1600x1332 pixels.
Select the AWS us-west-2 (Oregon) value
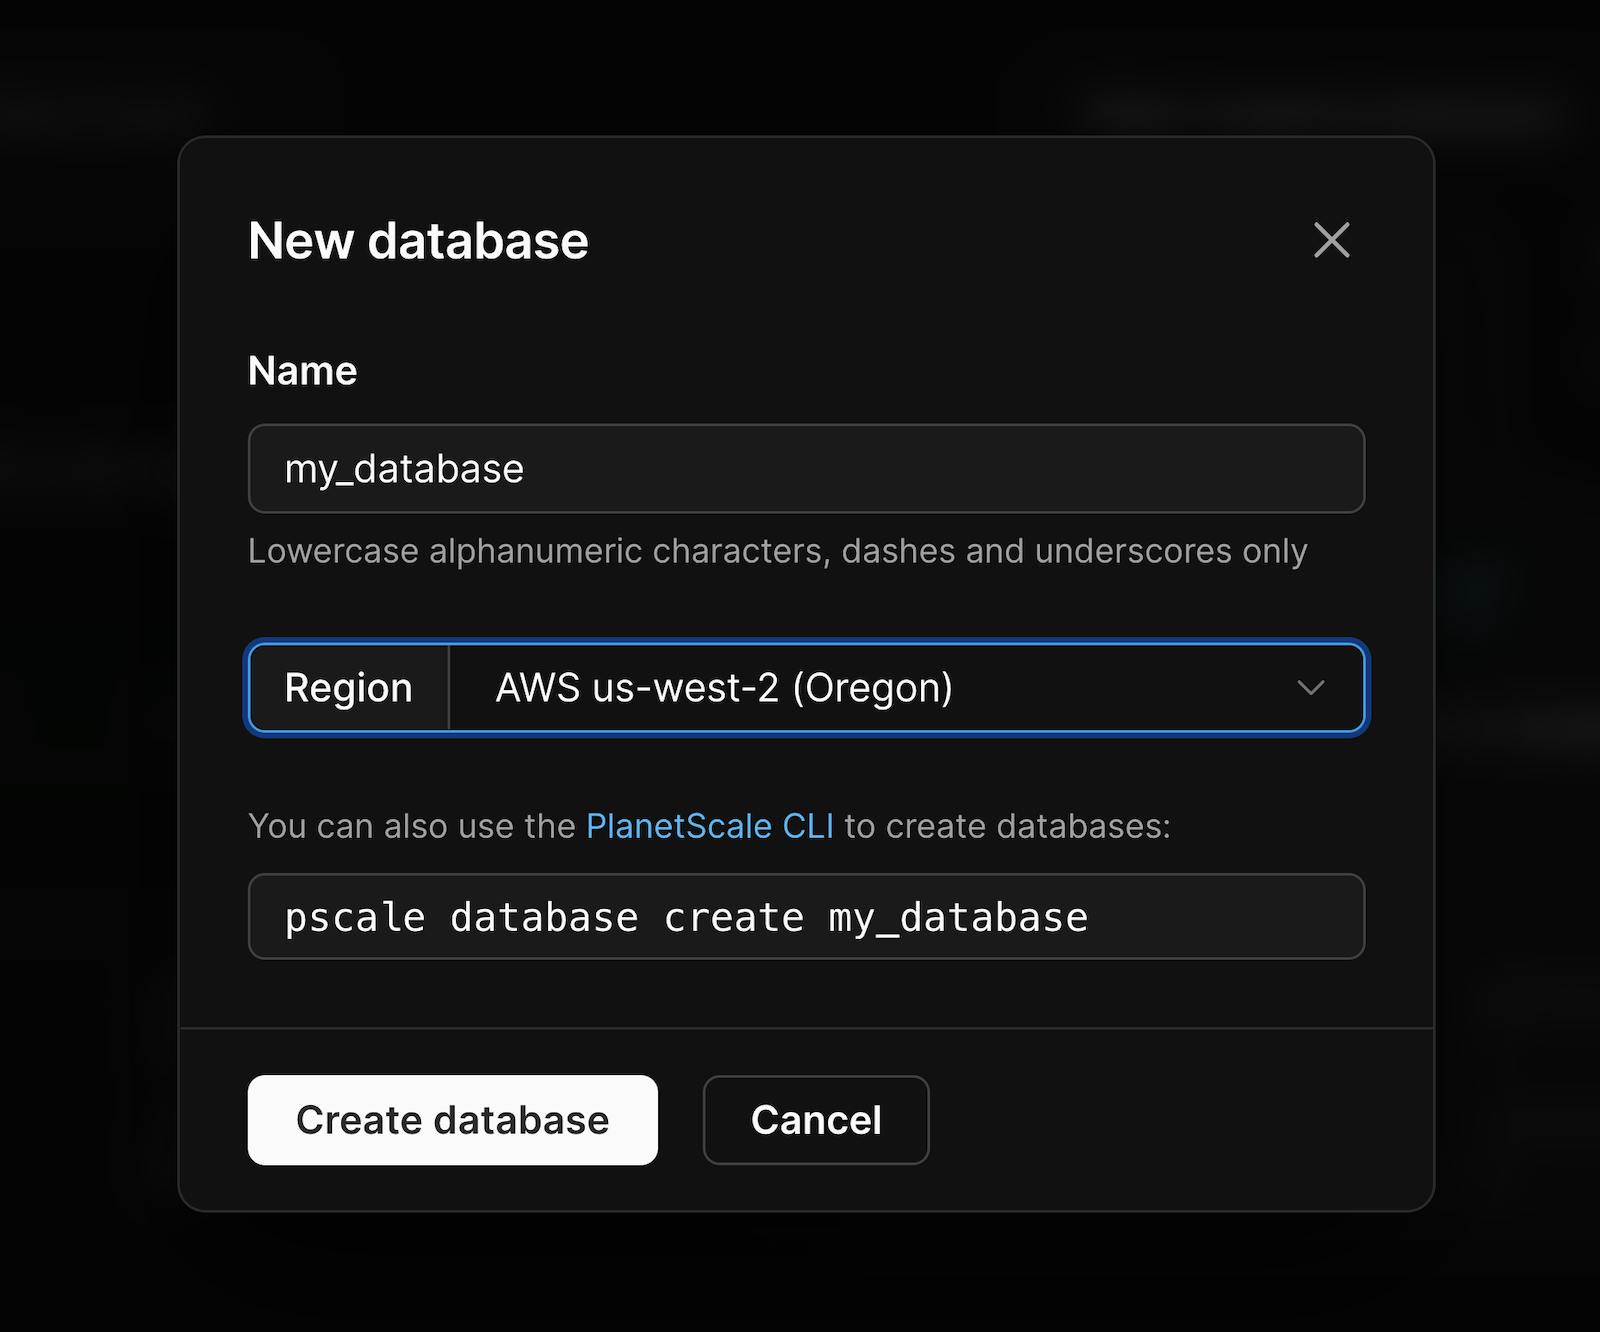point(724,688)
